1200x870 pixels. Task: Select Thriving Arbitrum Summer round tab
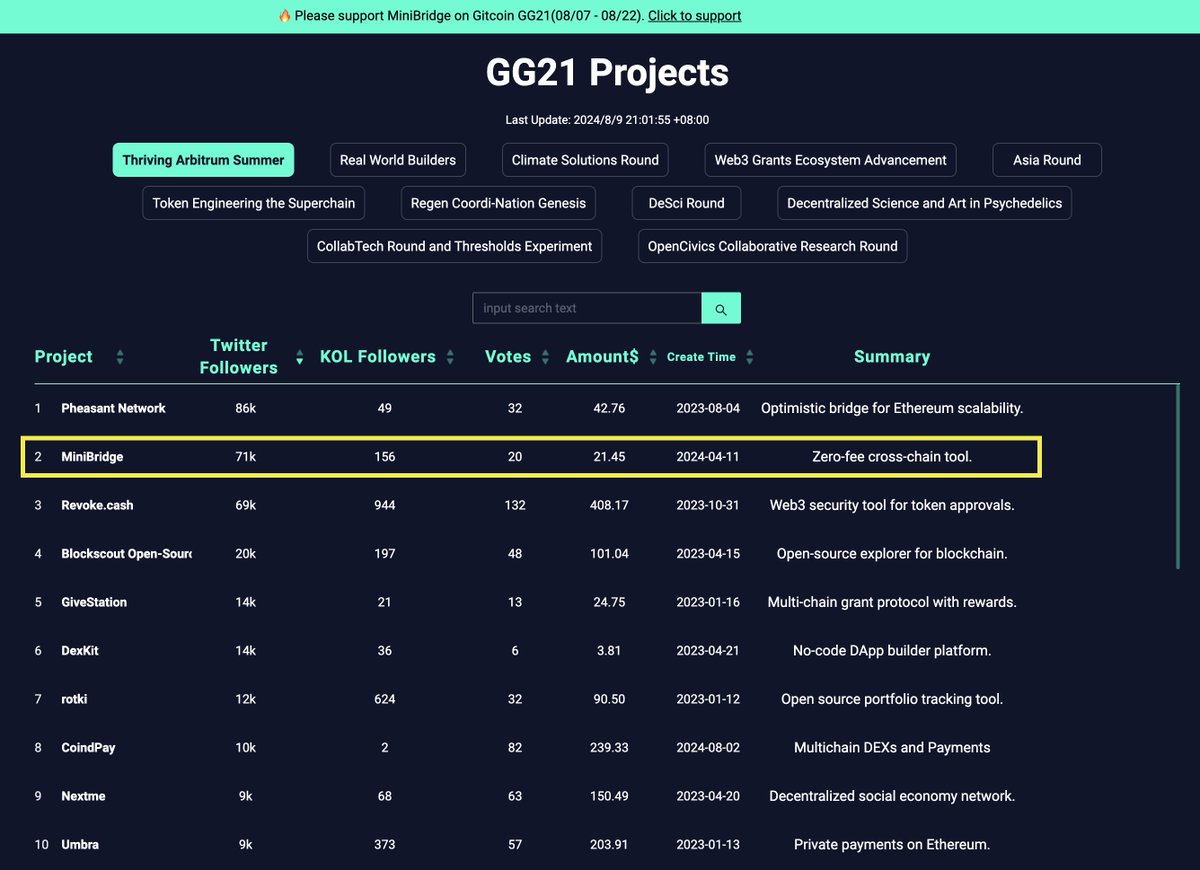coord(203,160)
